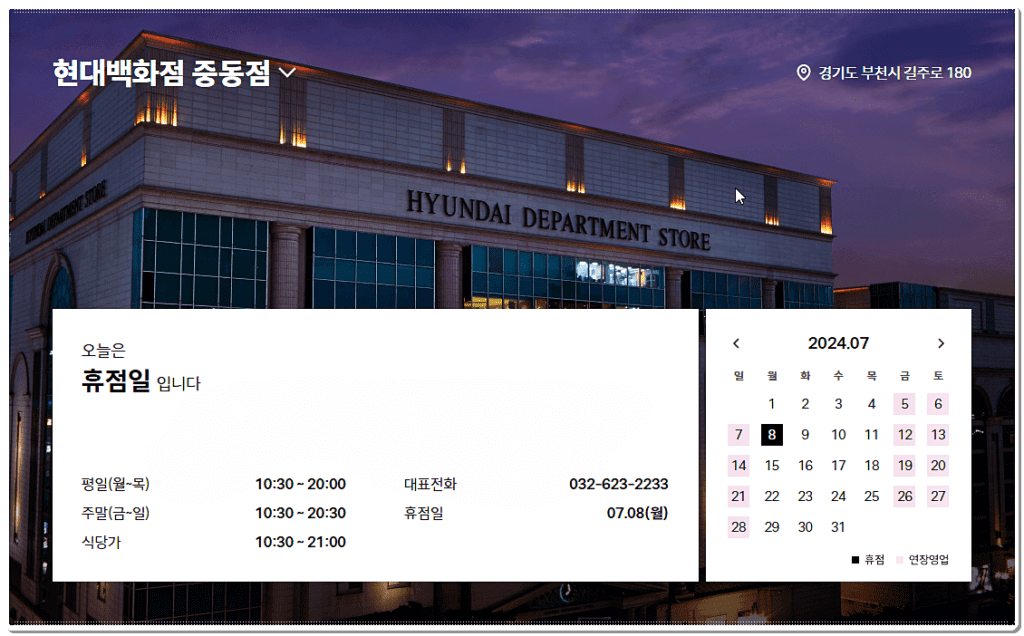The height and width of the screenshot is (636, 1024).
Task: Click the closed date 07.08(월)
Action: coord(637,513)
